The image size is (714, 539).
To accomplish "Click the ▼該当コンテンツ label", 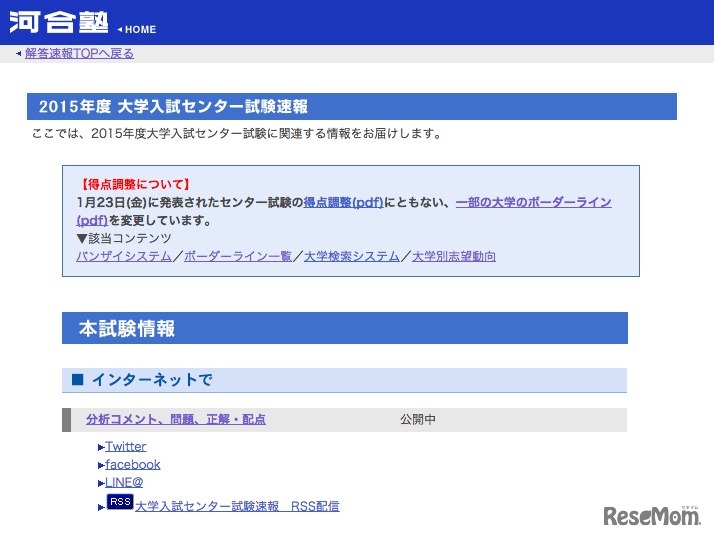I will 124,238.
